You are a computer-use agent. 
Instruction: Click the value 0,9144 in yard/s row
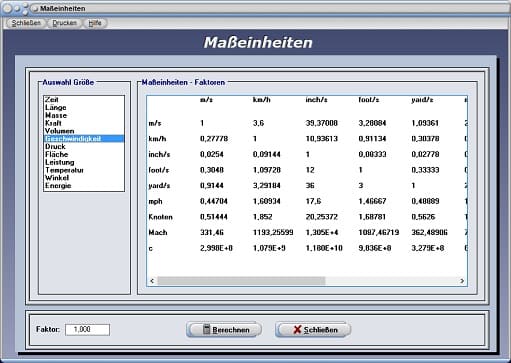(212, 186)
